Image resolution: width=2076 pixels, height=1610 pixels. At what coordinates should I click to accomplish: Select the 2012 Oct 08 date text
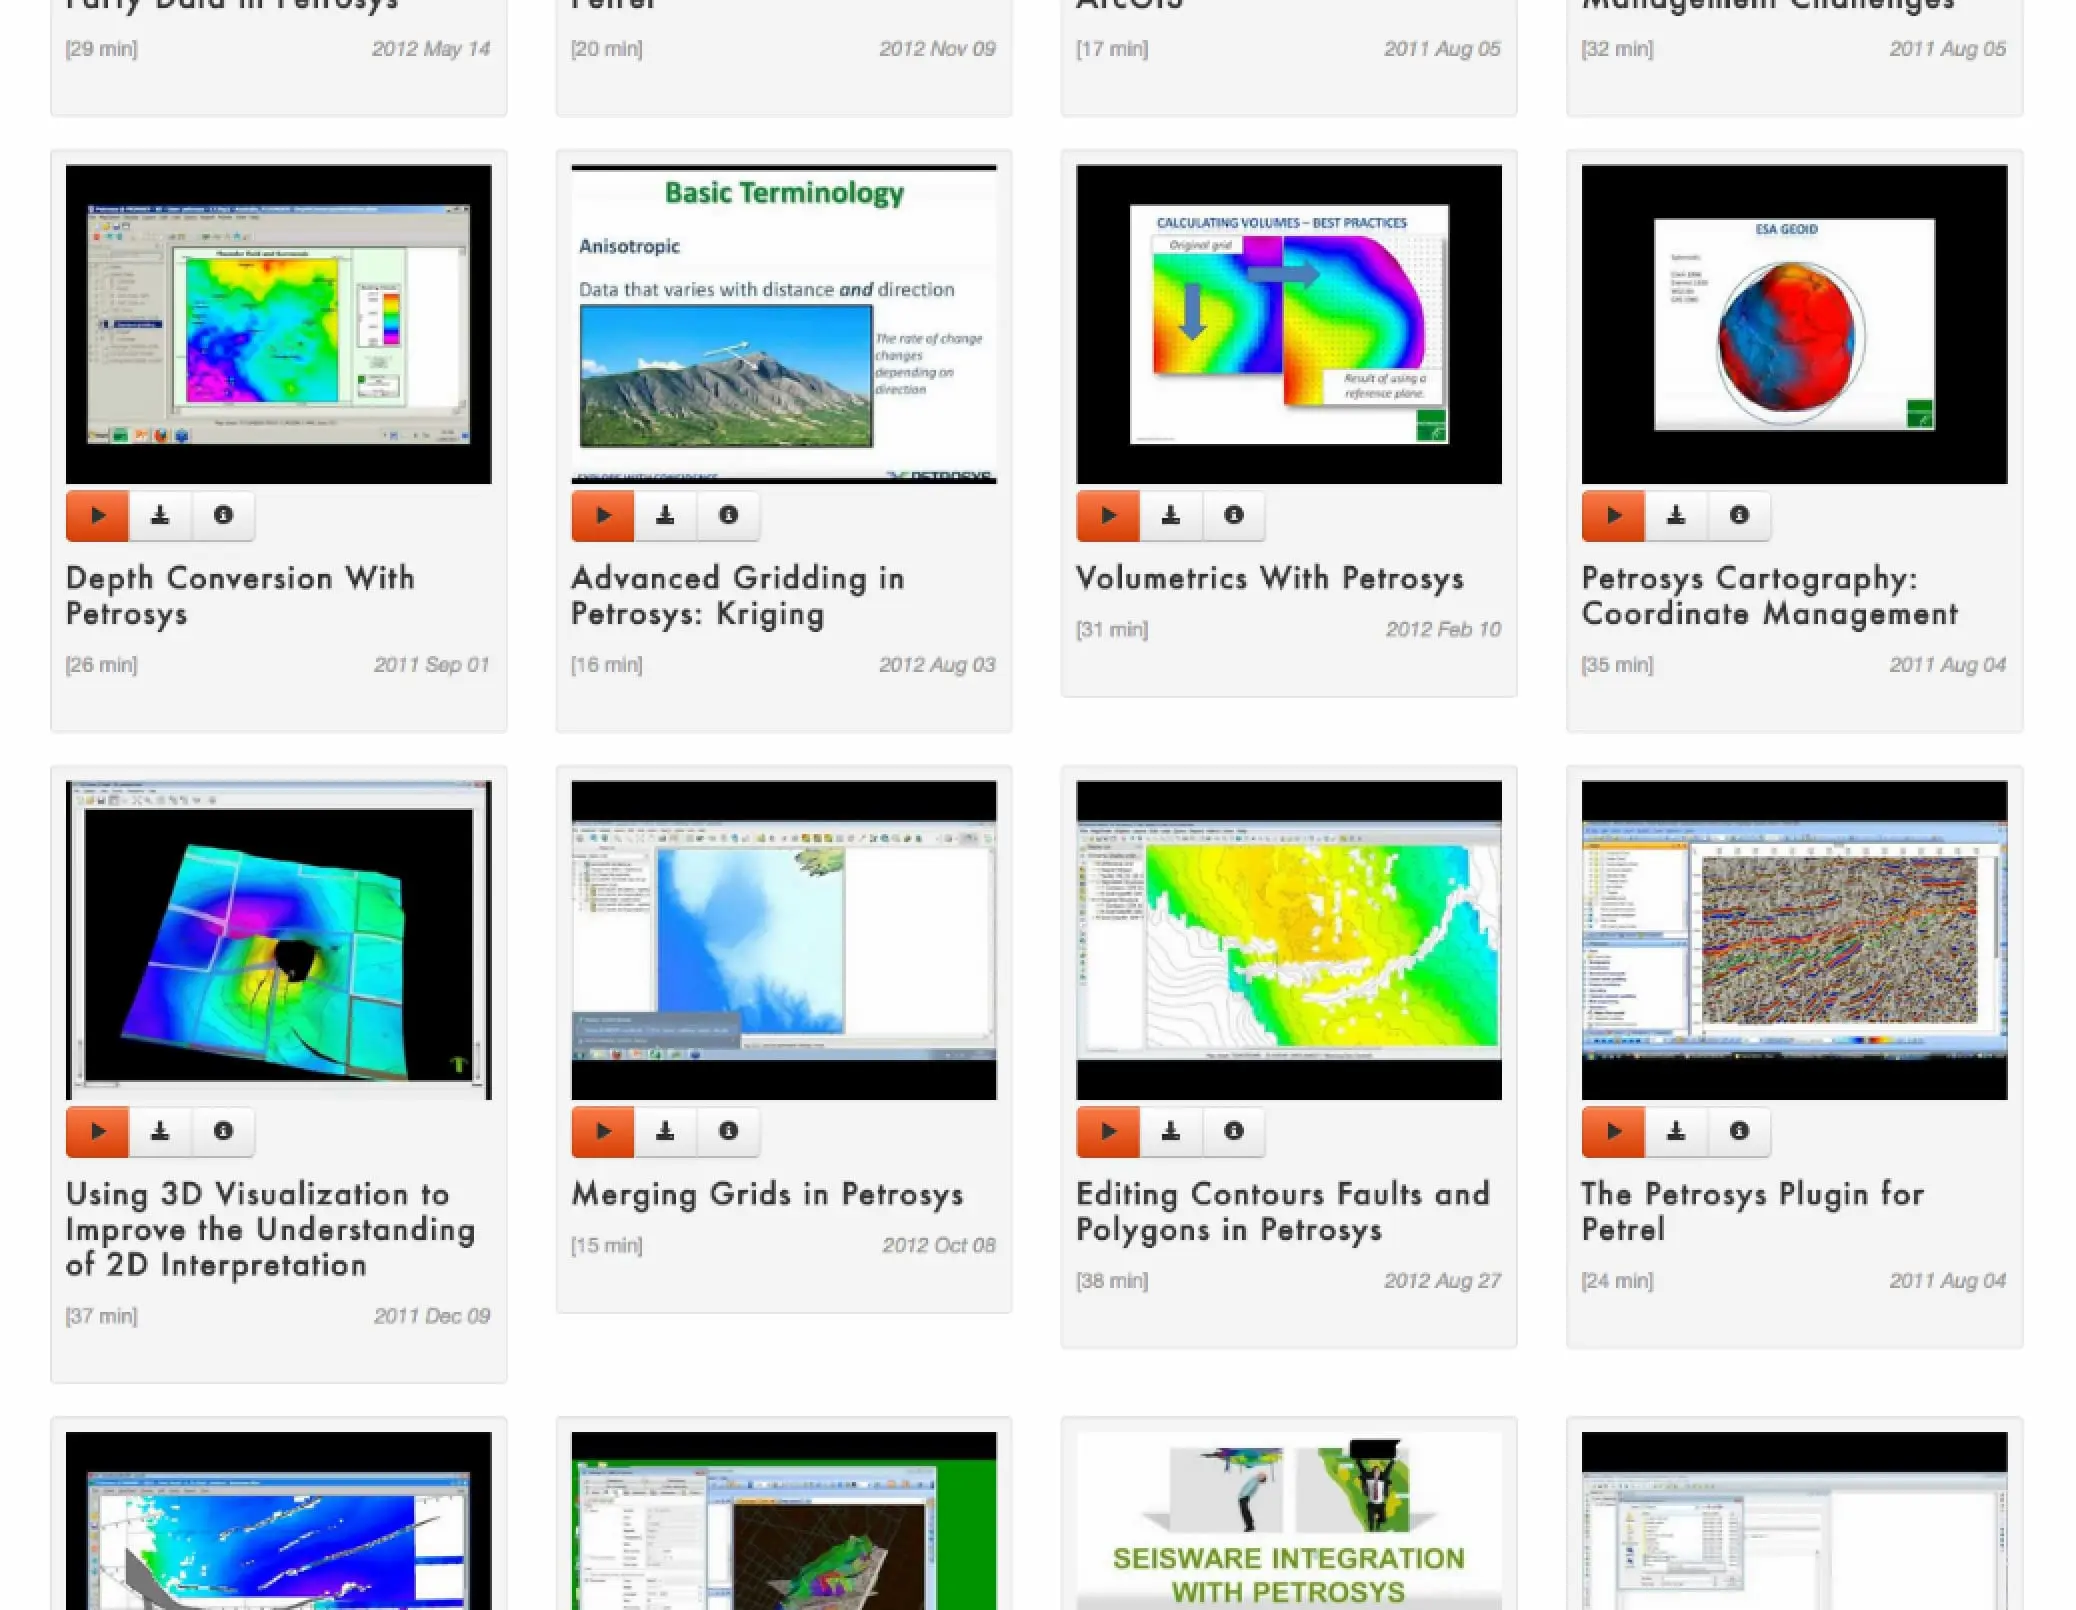click(x=939, y=1246)
